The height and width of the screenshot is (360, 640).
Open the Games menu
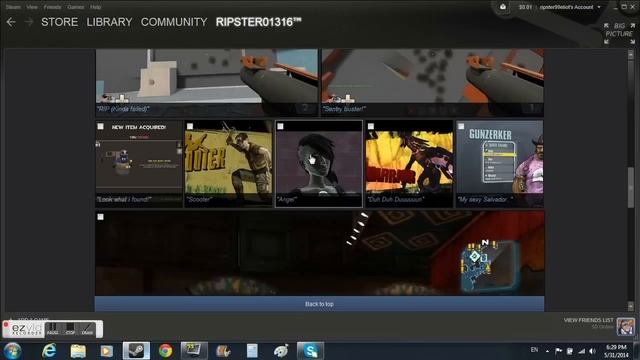76,7
